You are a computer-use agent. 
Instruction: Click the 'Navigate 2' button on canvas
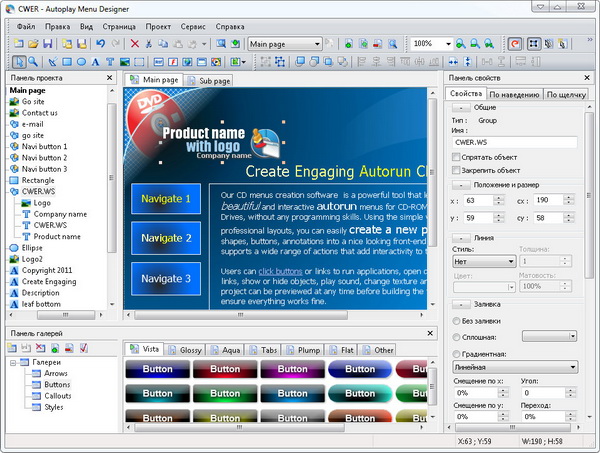click(x=166, y=238)
